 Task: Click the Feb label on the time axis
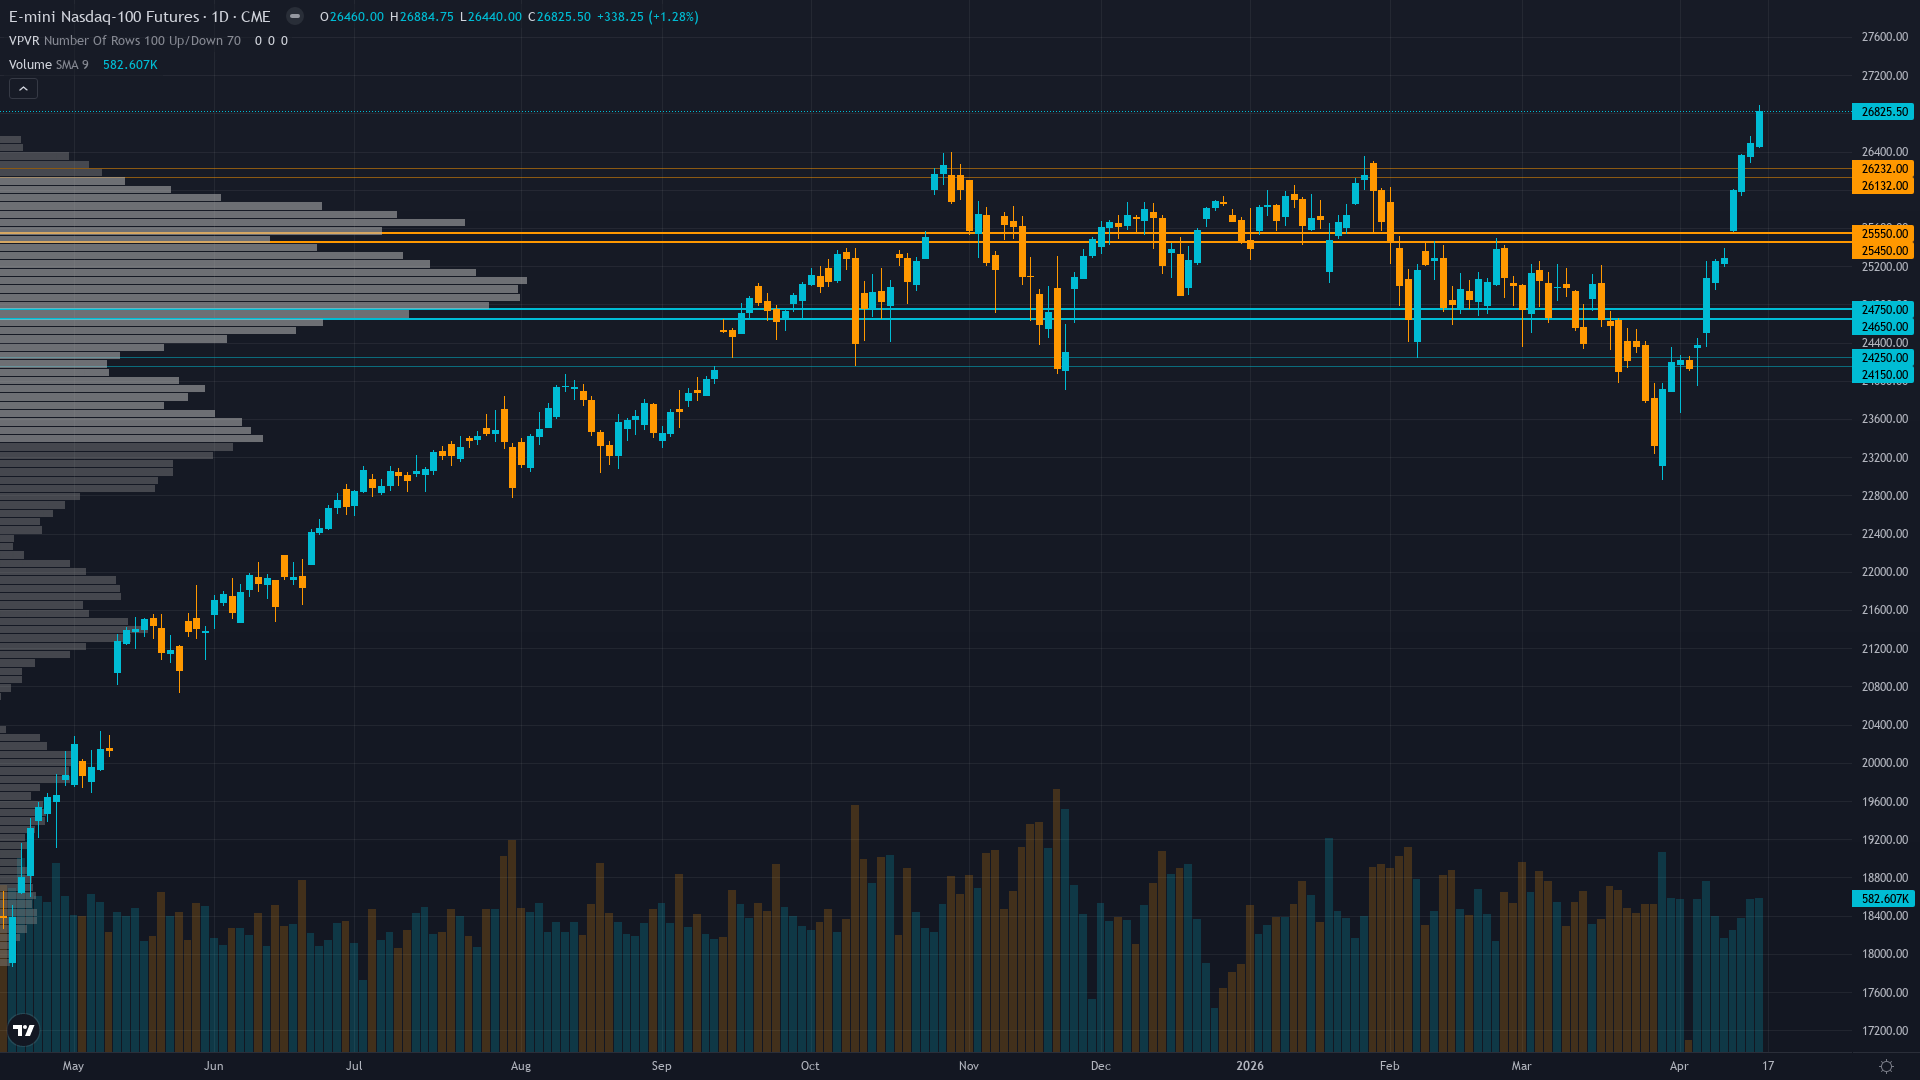click(1389, 1066)
